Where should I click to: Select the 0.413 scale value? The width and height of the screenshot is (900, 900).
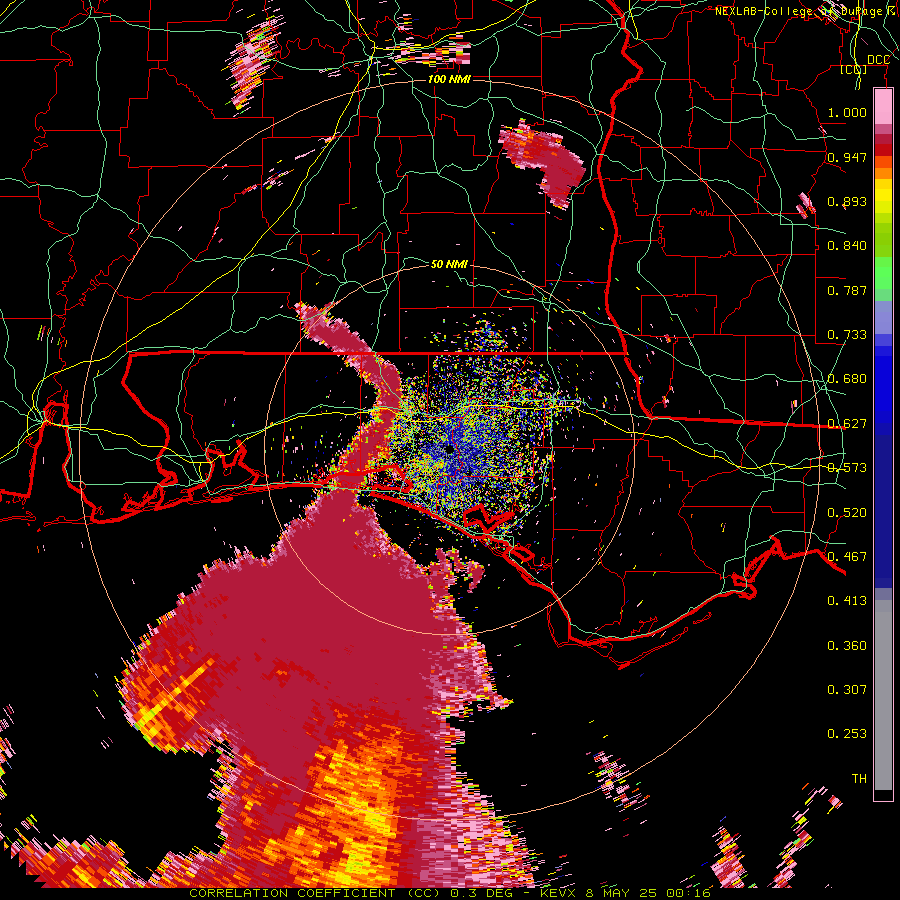point(847,601)
